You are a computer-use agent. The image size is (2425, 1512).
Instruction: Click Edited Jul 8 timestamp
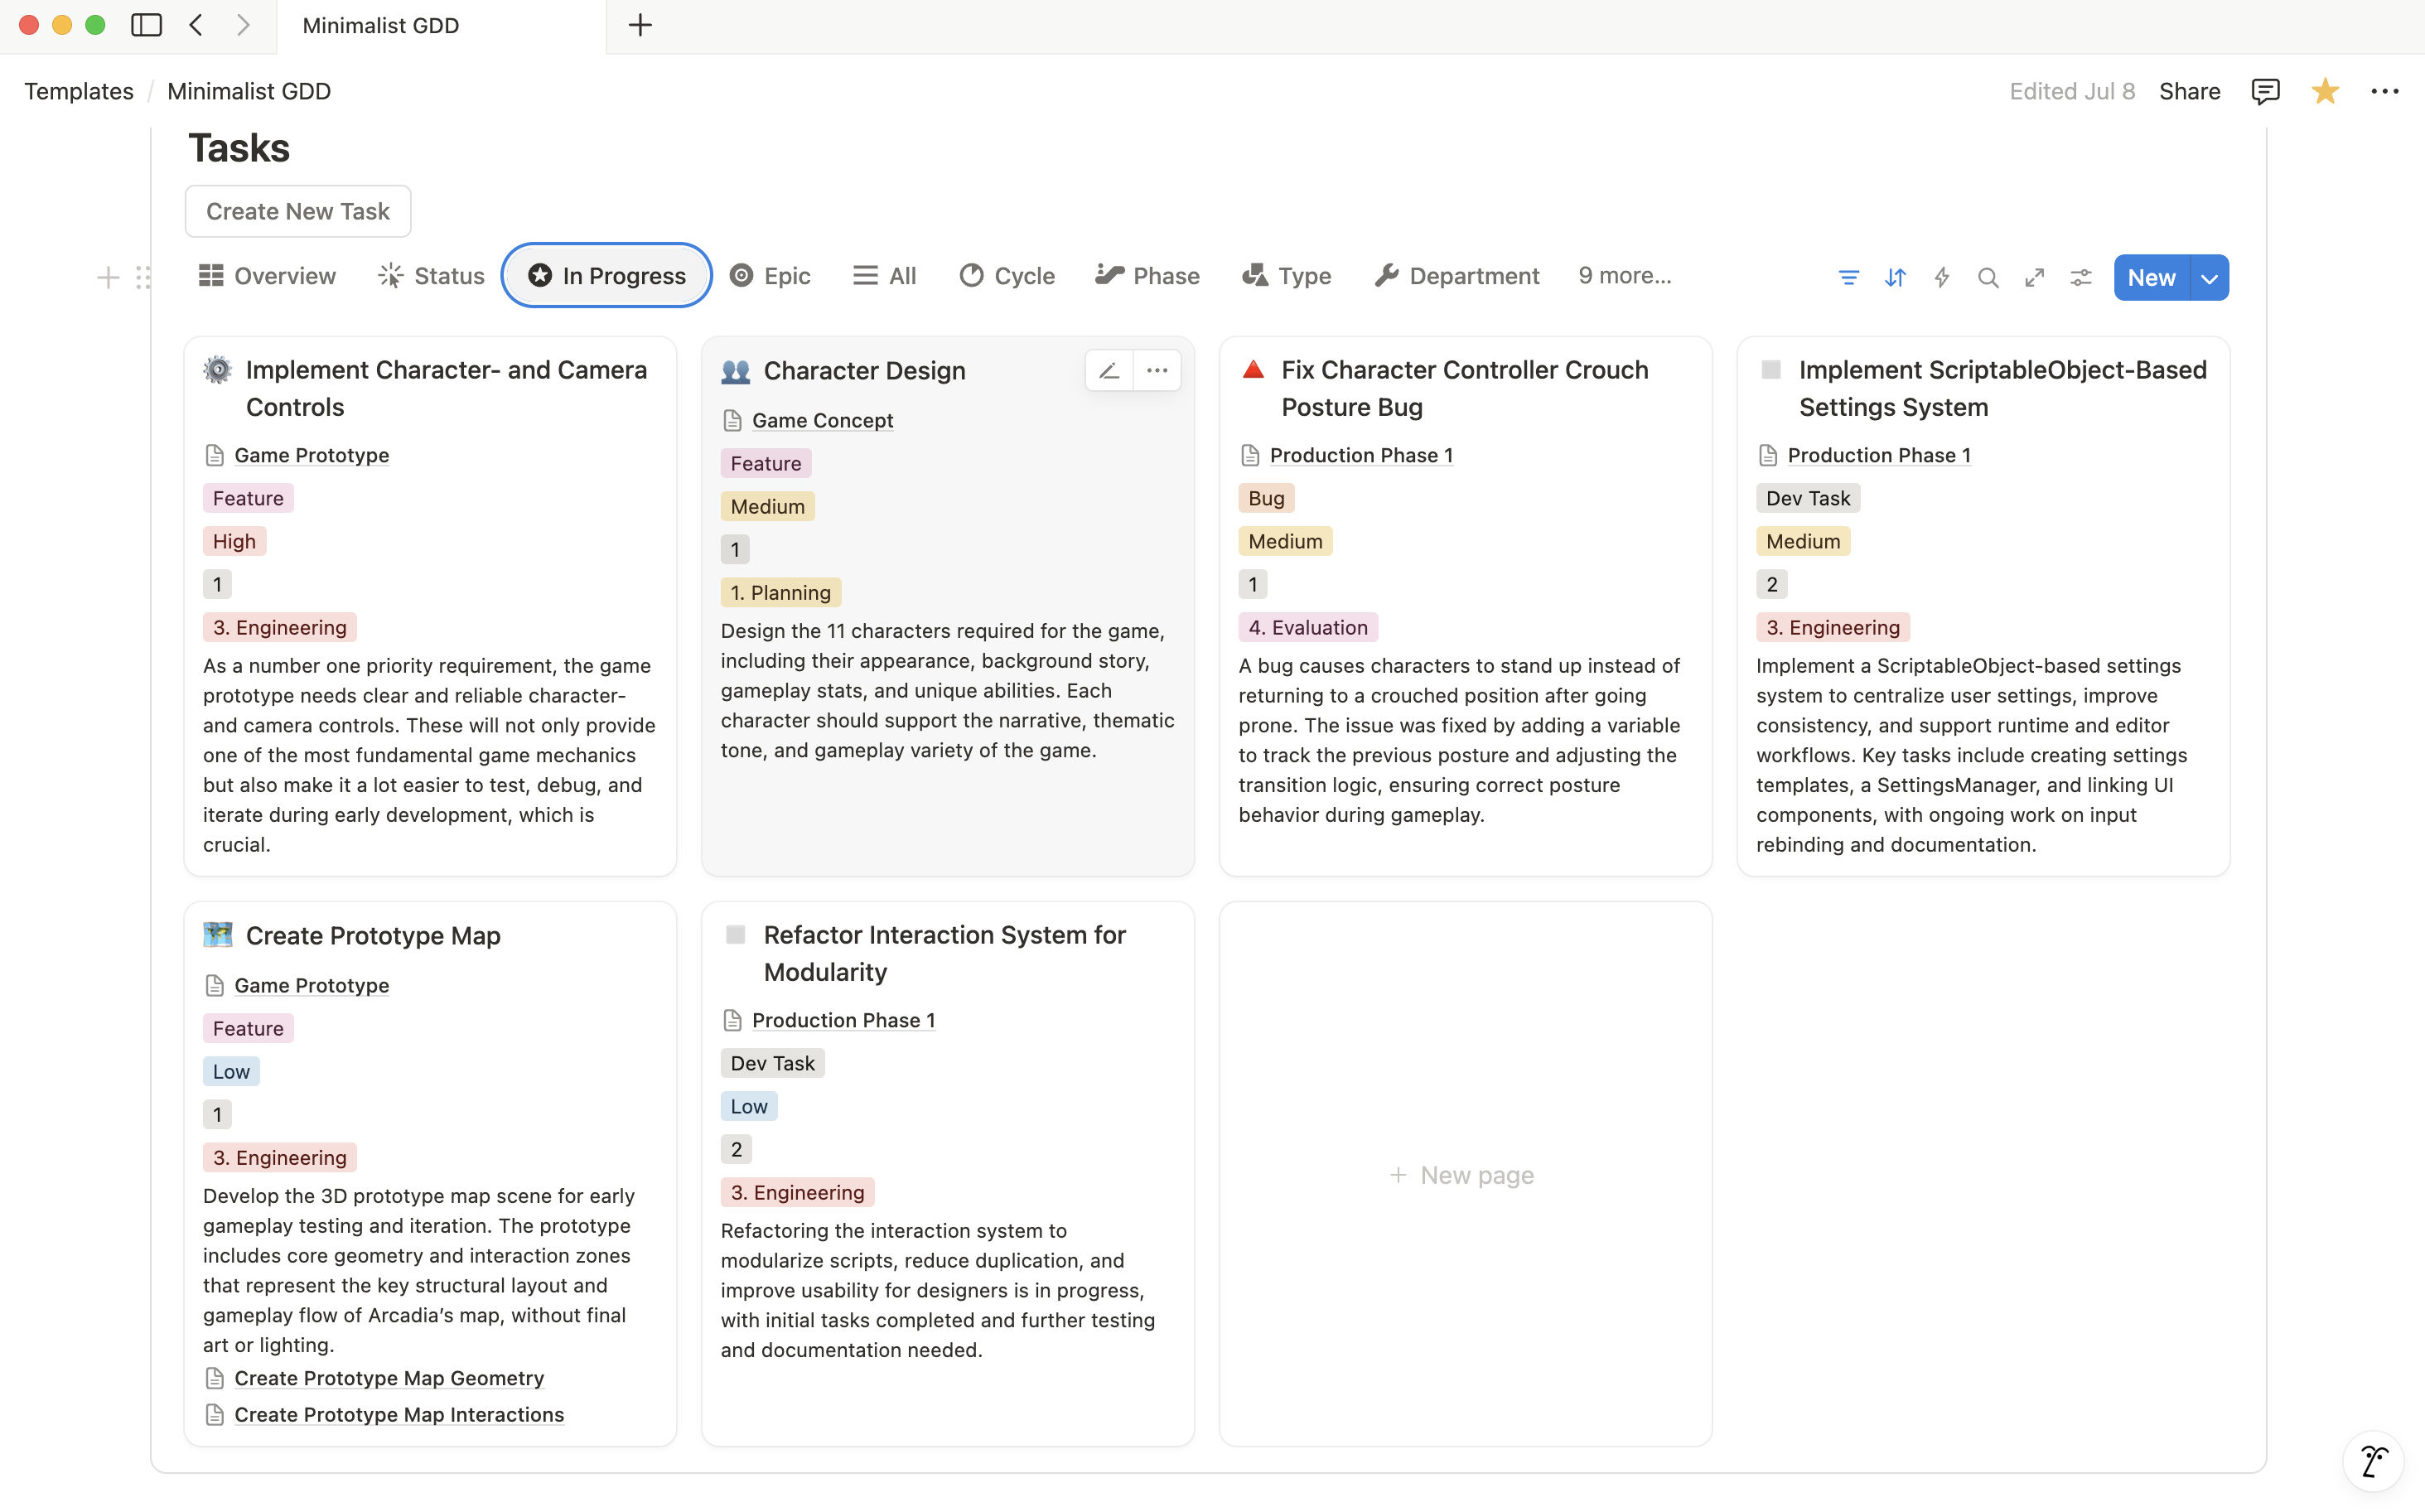pyautogui.click(x=2072, y=91)
